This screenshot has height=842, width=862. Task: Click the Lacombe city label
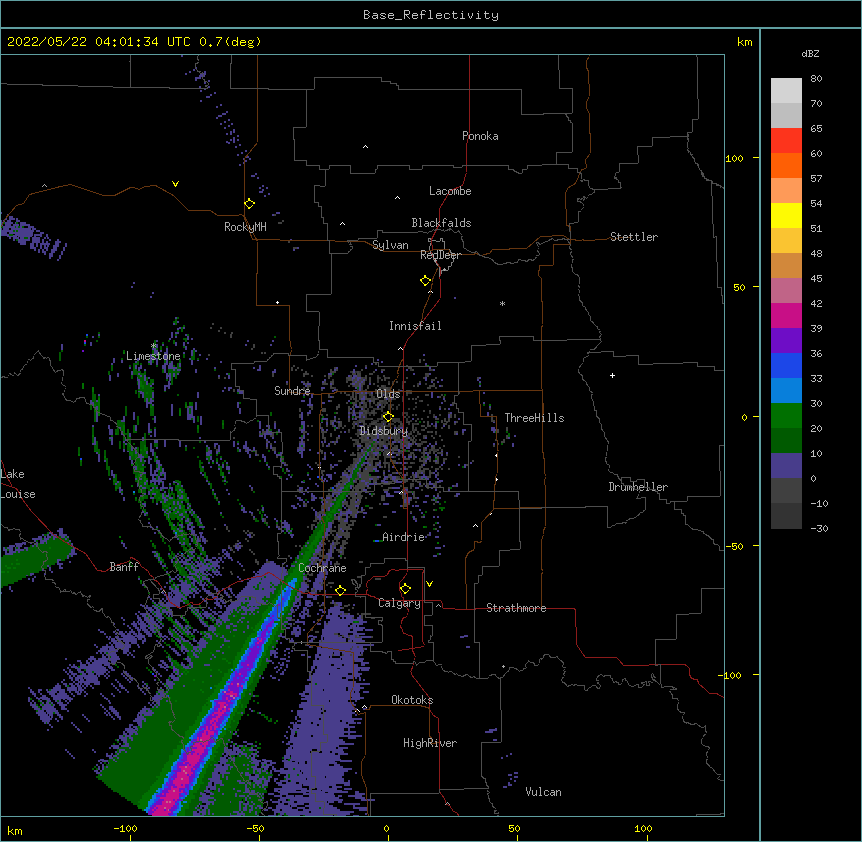(x=450, y=191)
